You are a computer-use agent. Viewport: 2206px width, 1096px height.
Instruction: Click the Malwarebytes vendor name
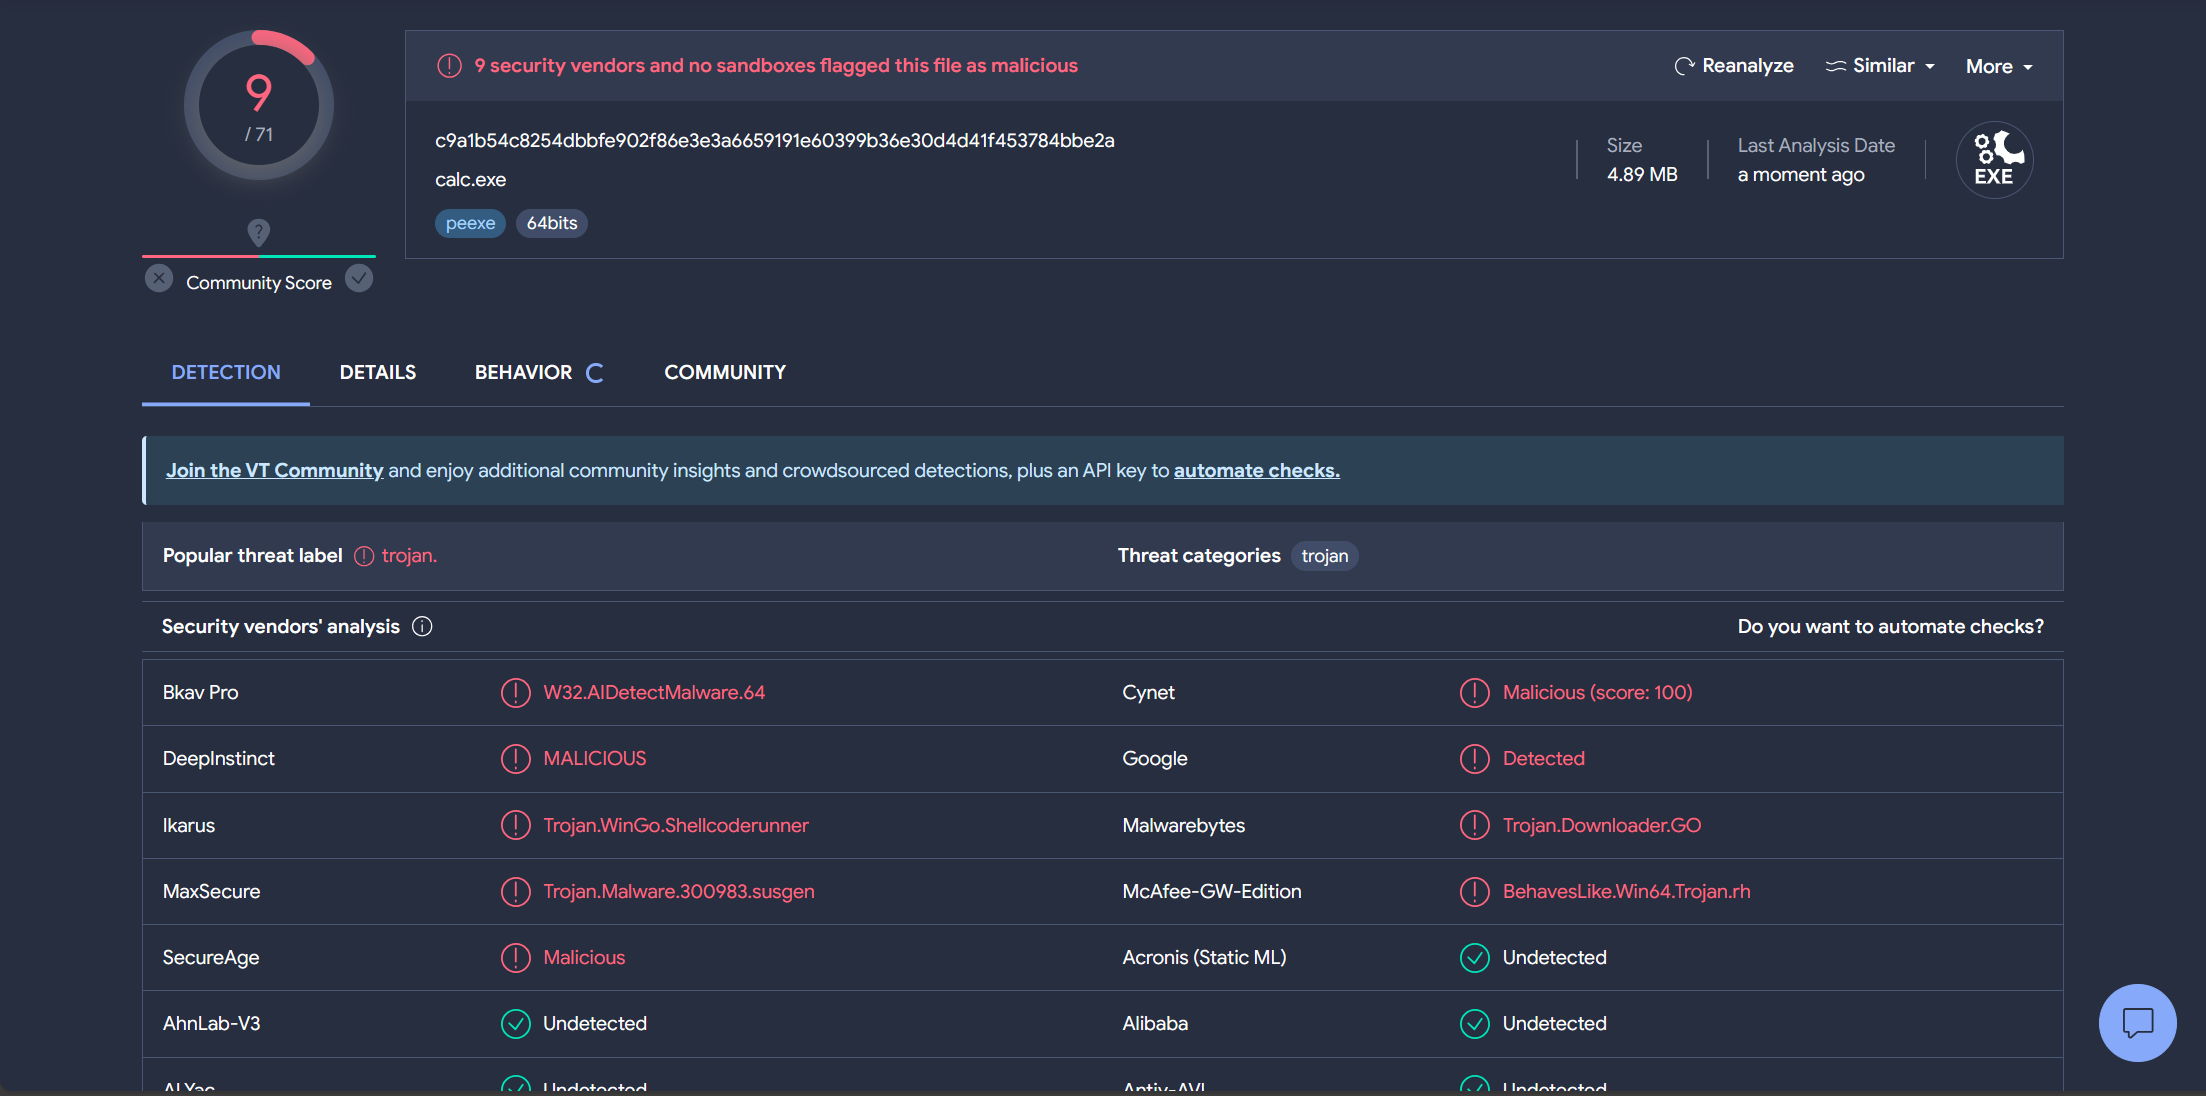(x=1184, y=825)
